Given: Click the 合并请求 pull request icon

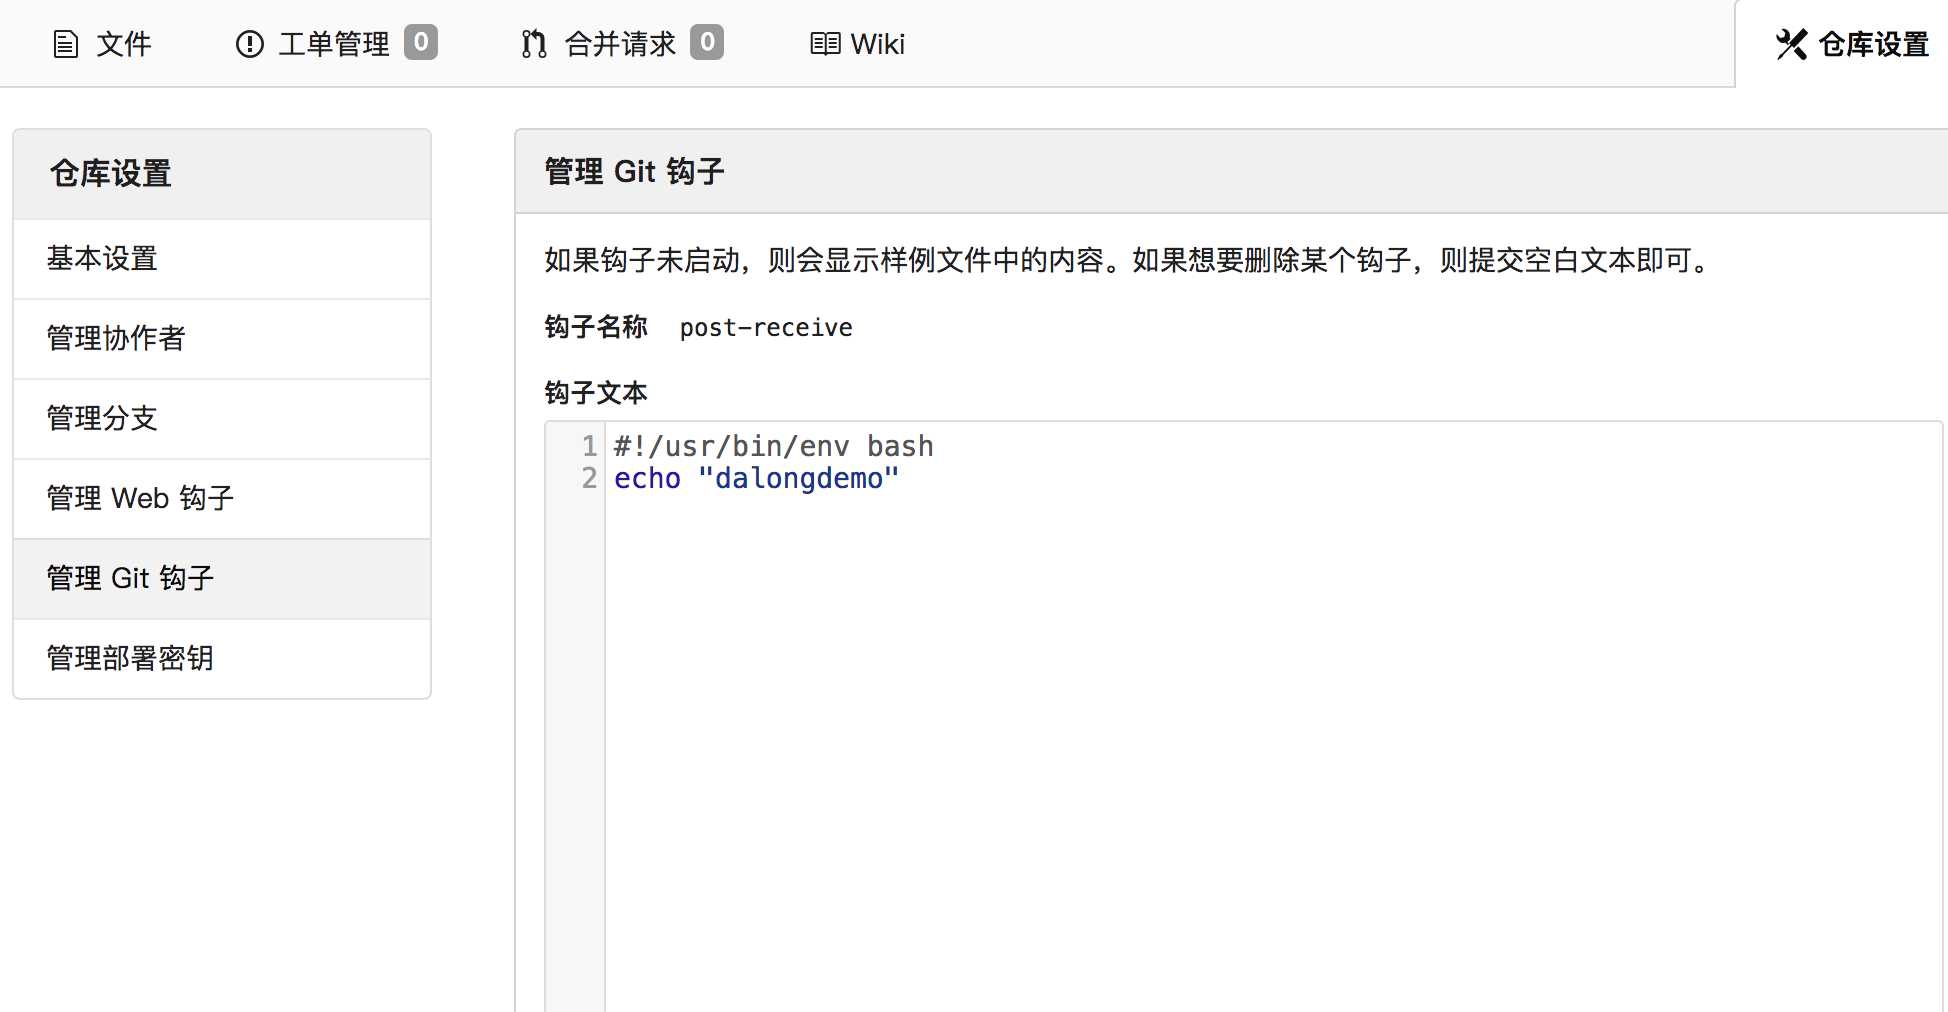Looking at the screenshot, I should coord(534,44).
